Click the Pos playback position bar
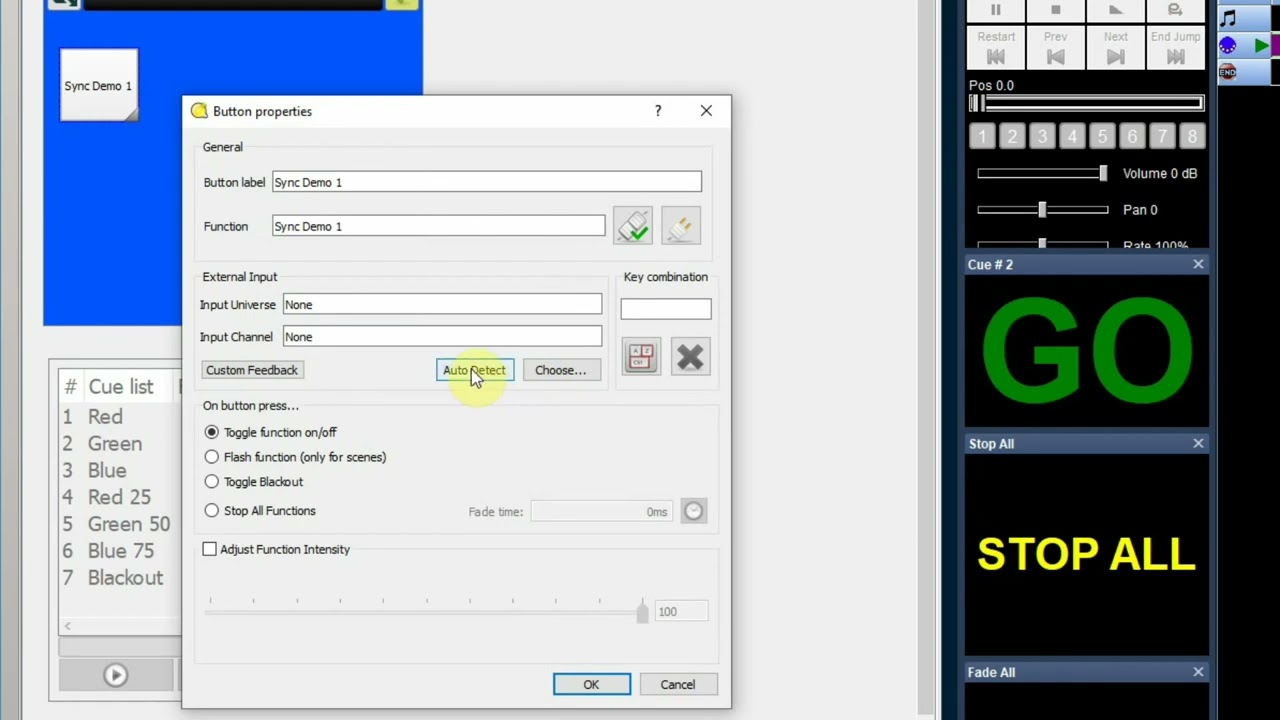This screenshot has width=1280, height=720. click(1086, 103)
